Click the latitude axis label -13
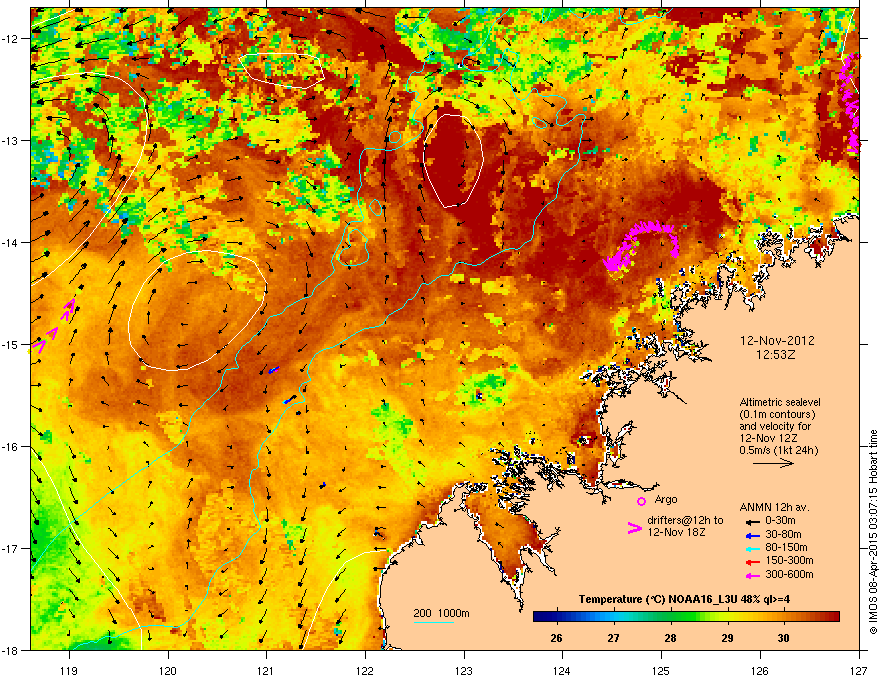Image resolution: width=880 pixels, height=680 pixels. (x=10, y=140)
